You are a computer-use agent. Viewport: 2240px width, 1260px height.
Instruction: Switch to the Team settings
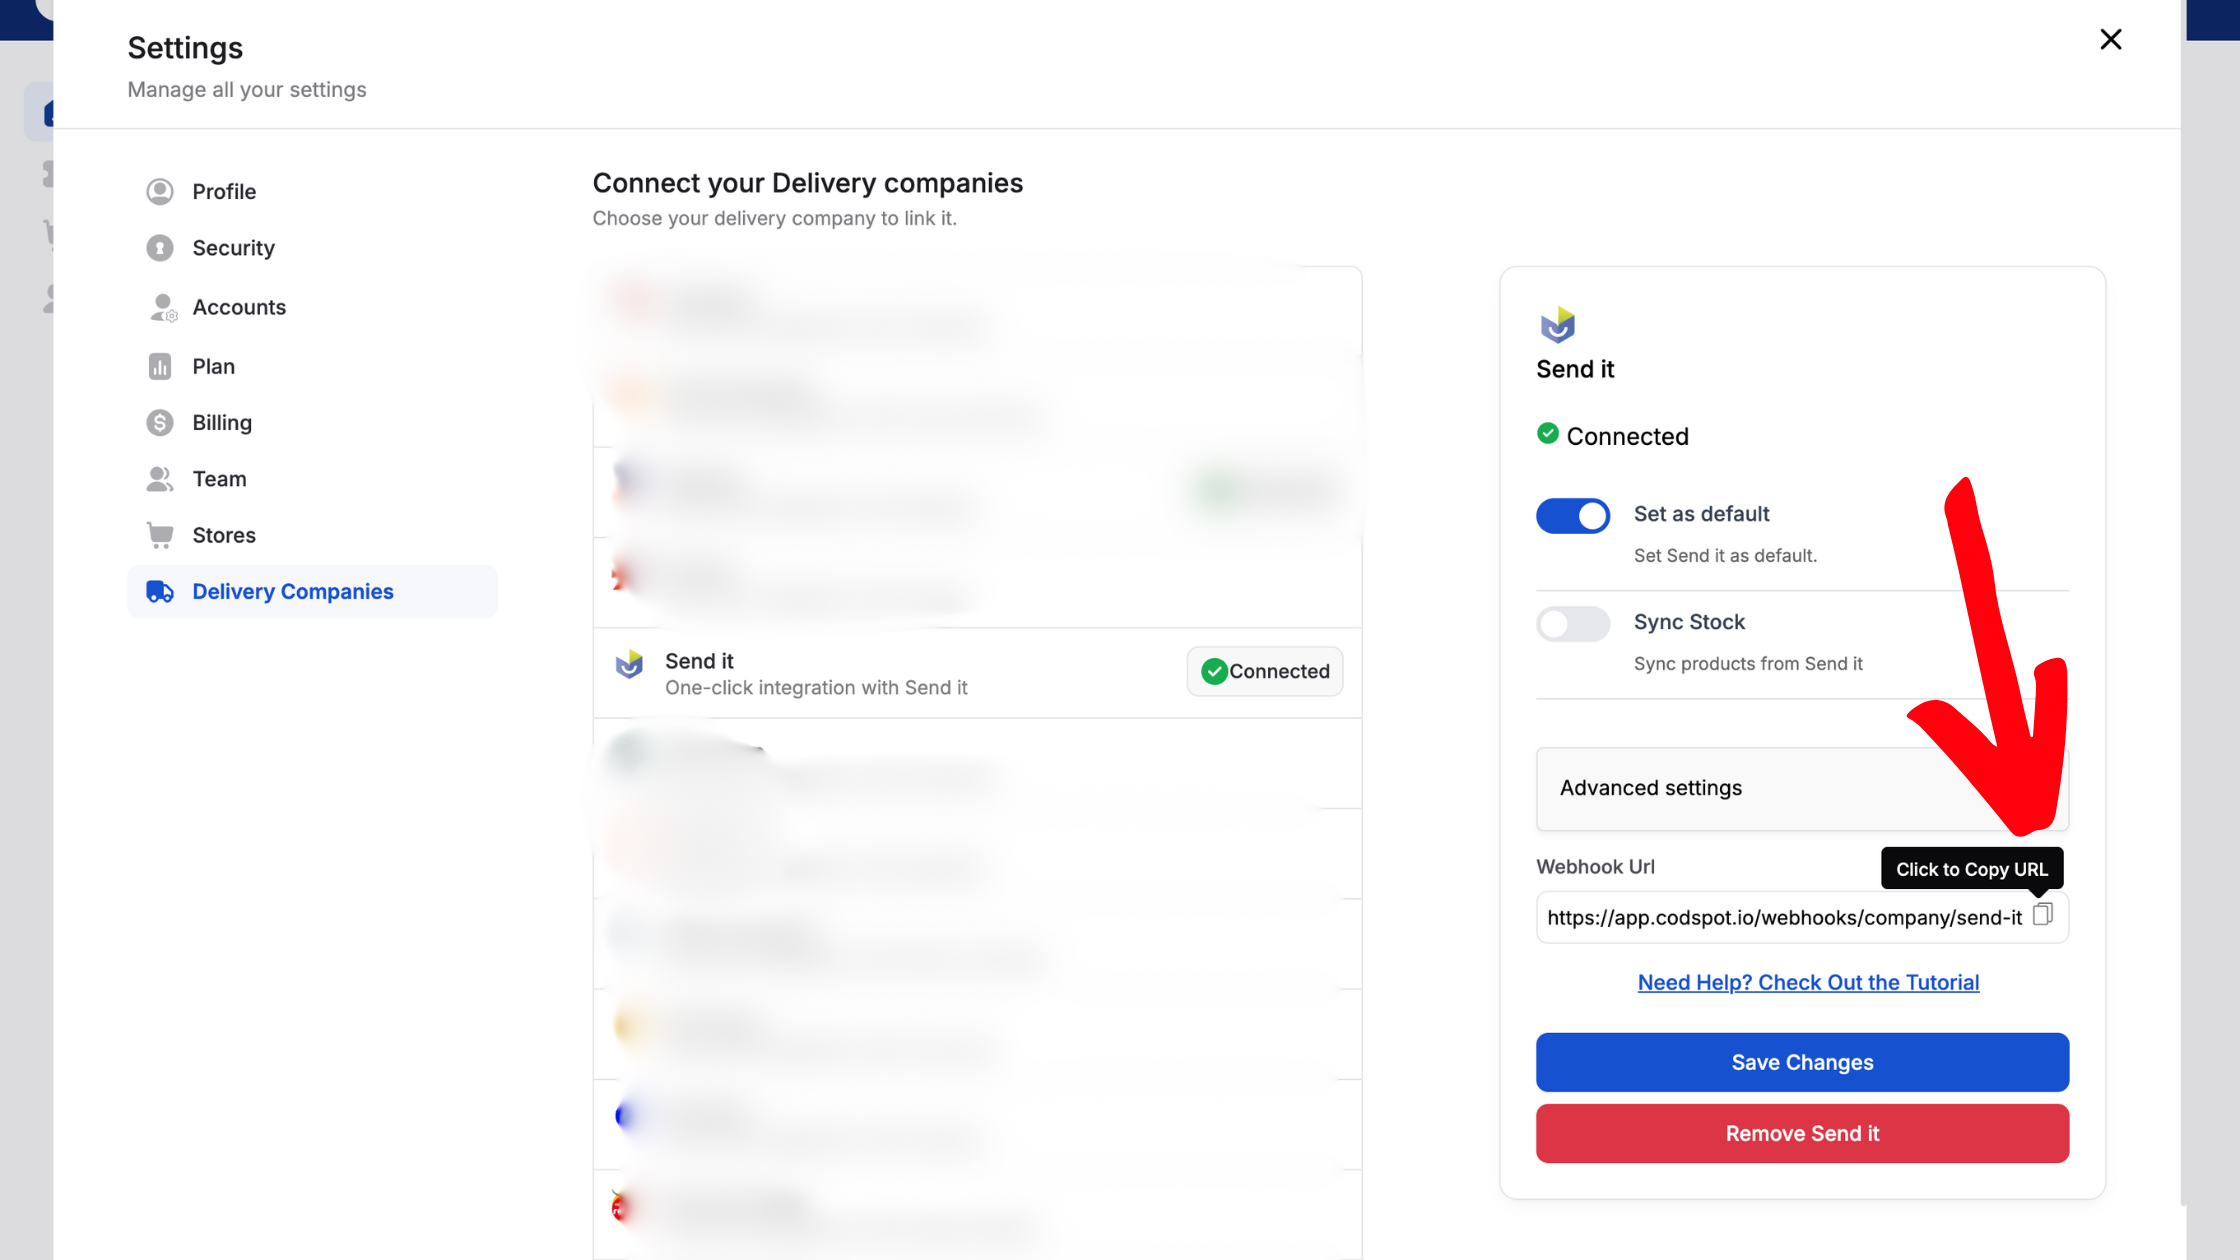(x=312, y=479)
